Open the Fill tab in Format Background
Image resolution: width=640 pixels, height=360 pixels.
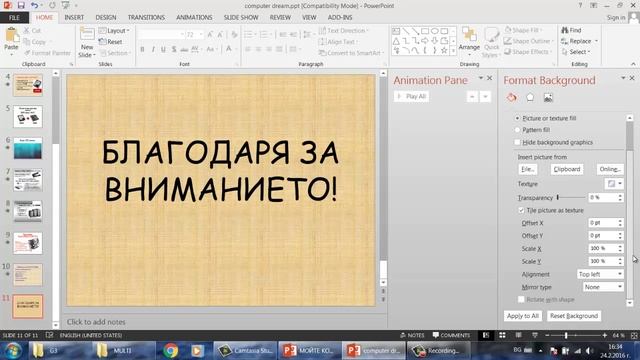(x=511, y=98)
